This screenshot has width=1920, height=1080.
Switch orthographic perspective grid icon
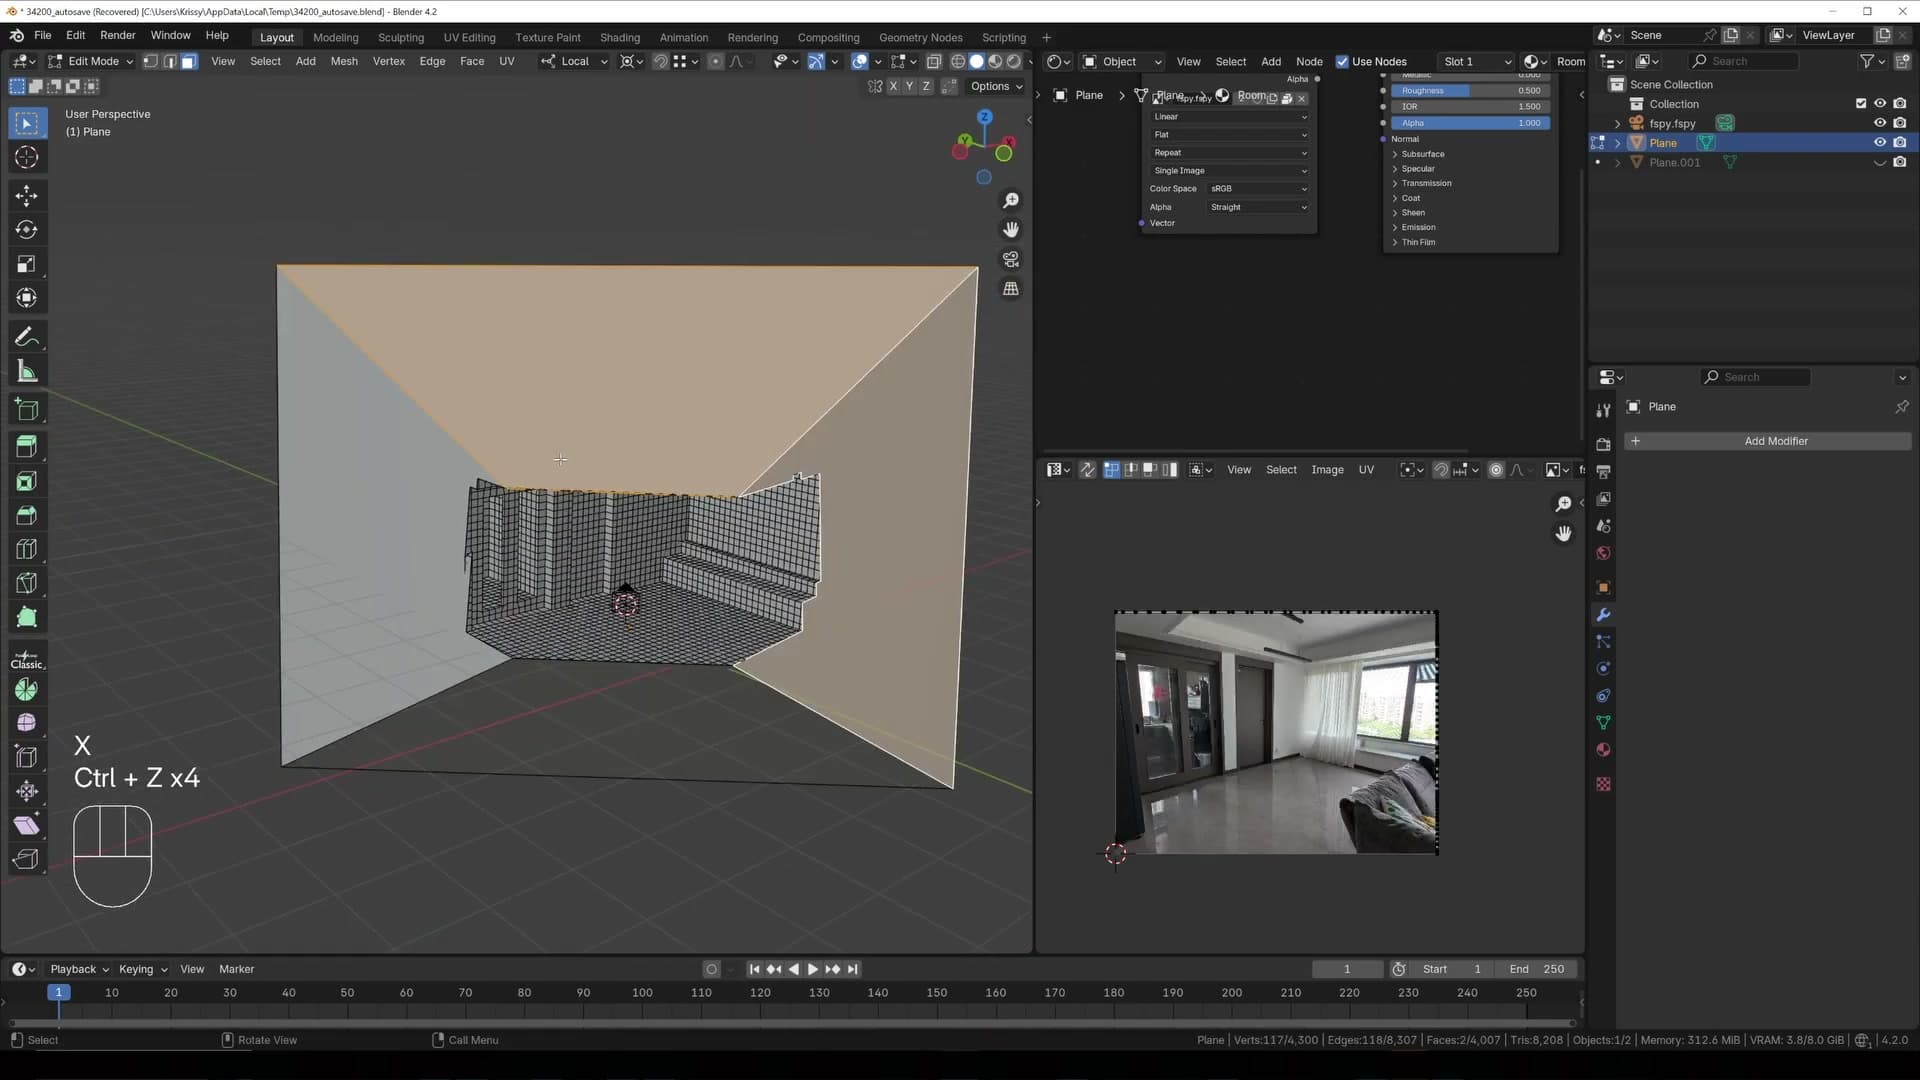1011,289
